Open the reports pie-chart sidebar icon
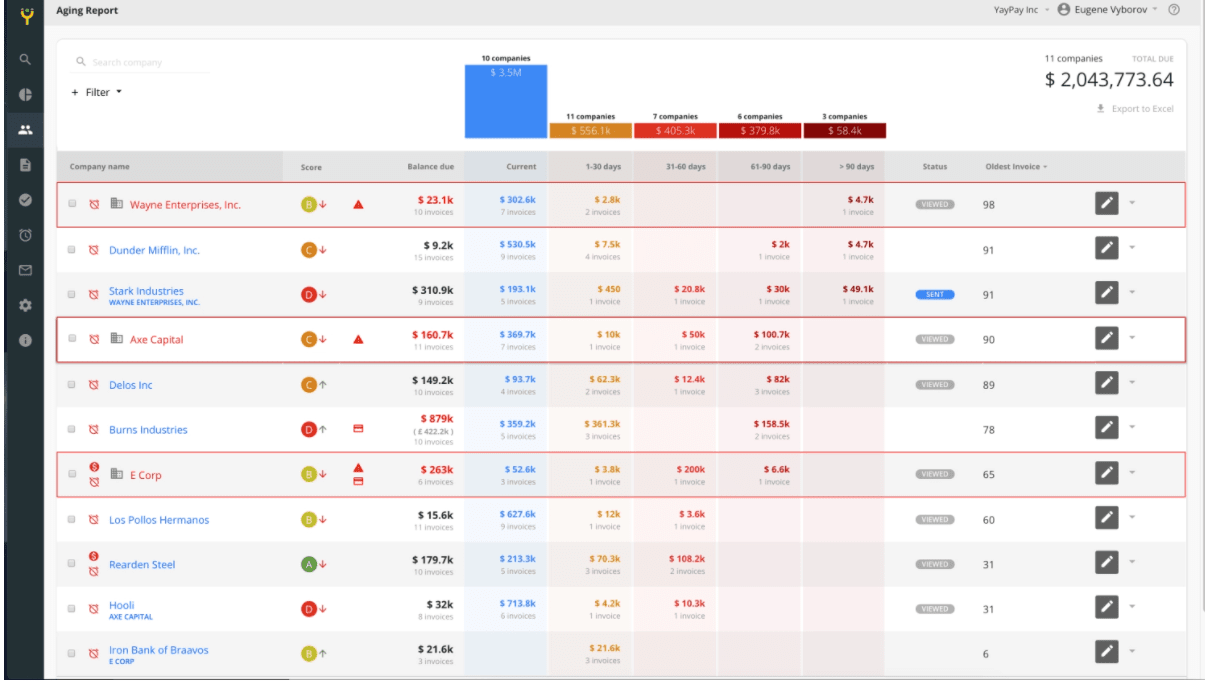The image size is (1205, 685). 25,96
